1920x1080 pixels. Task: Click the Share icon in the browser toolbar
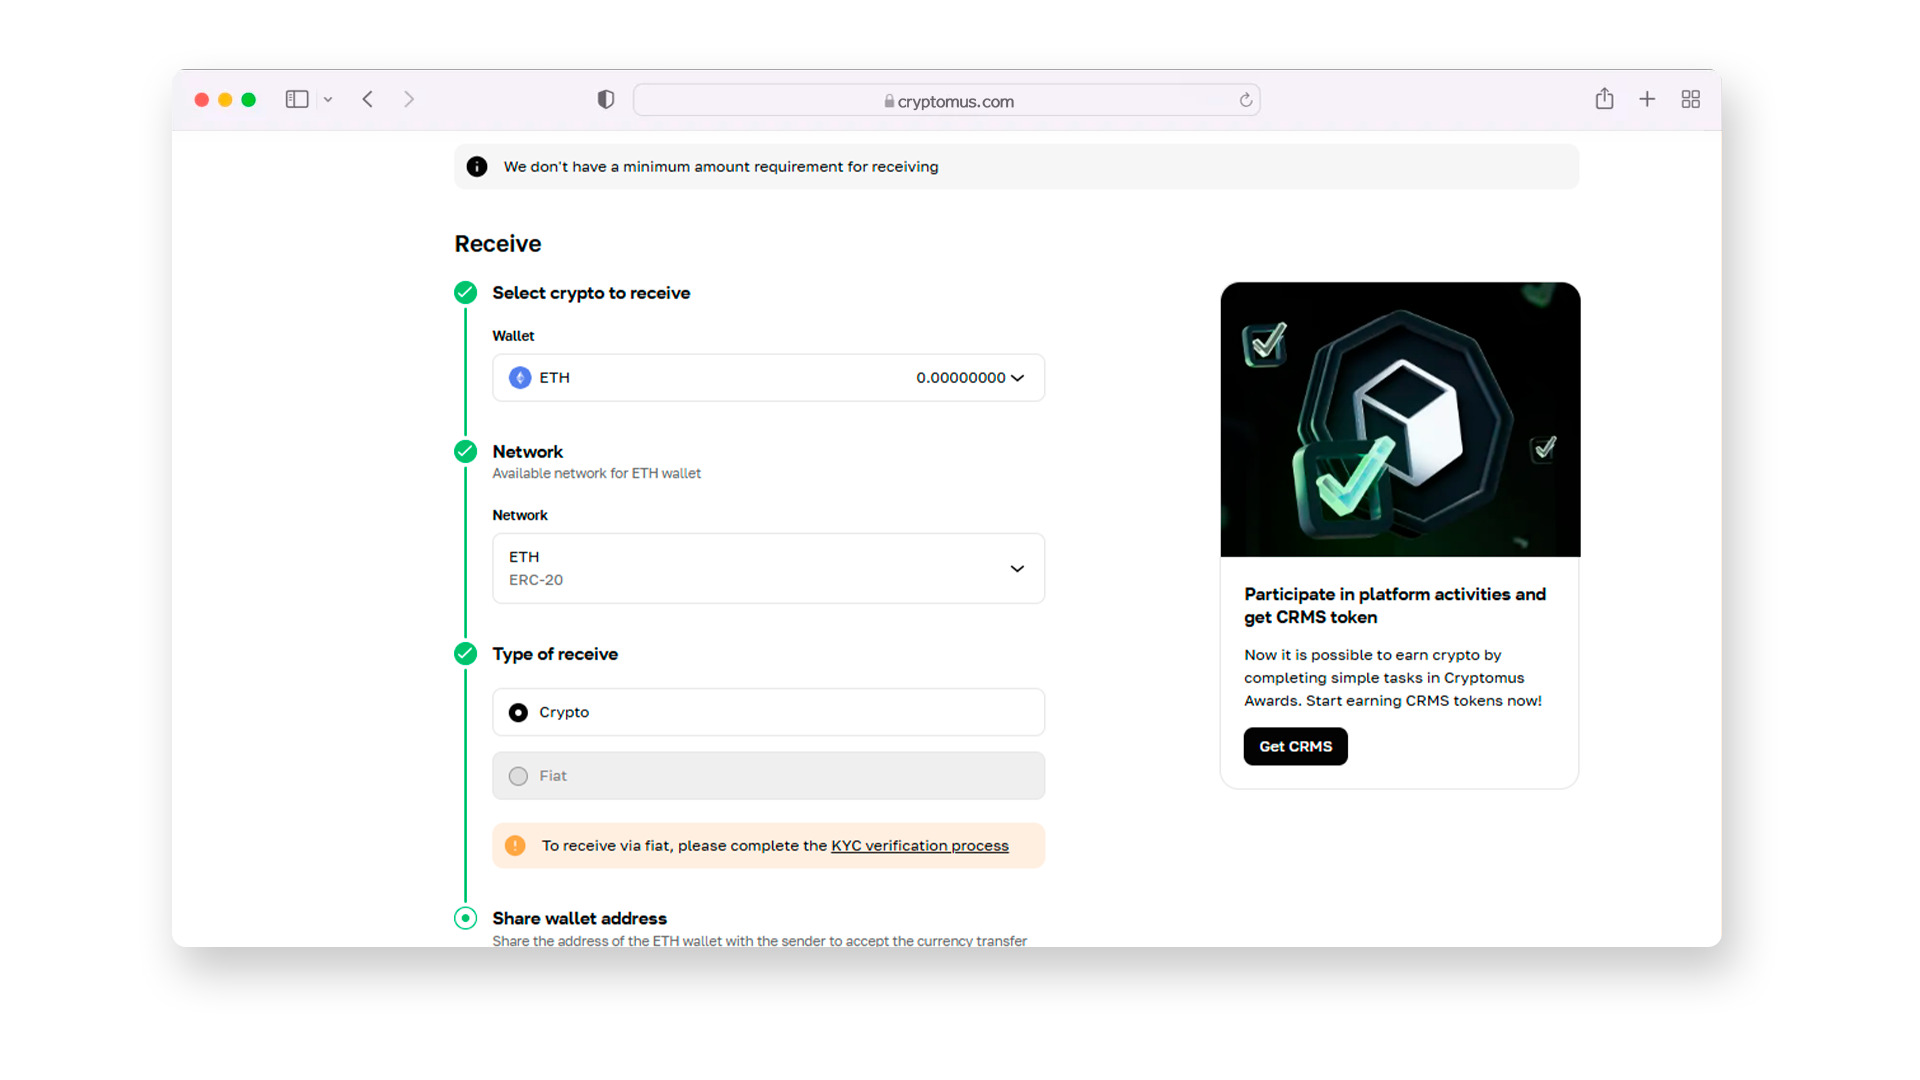tap(1604, 99)
